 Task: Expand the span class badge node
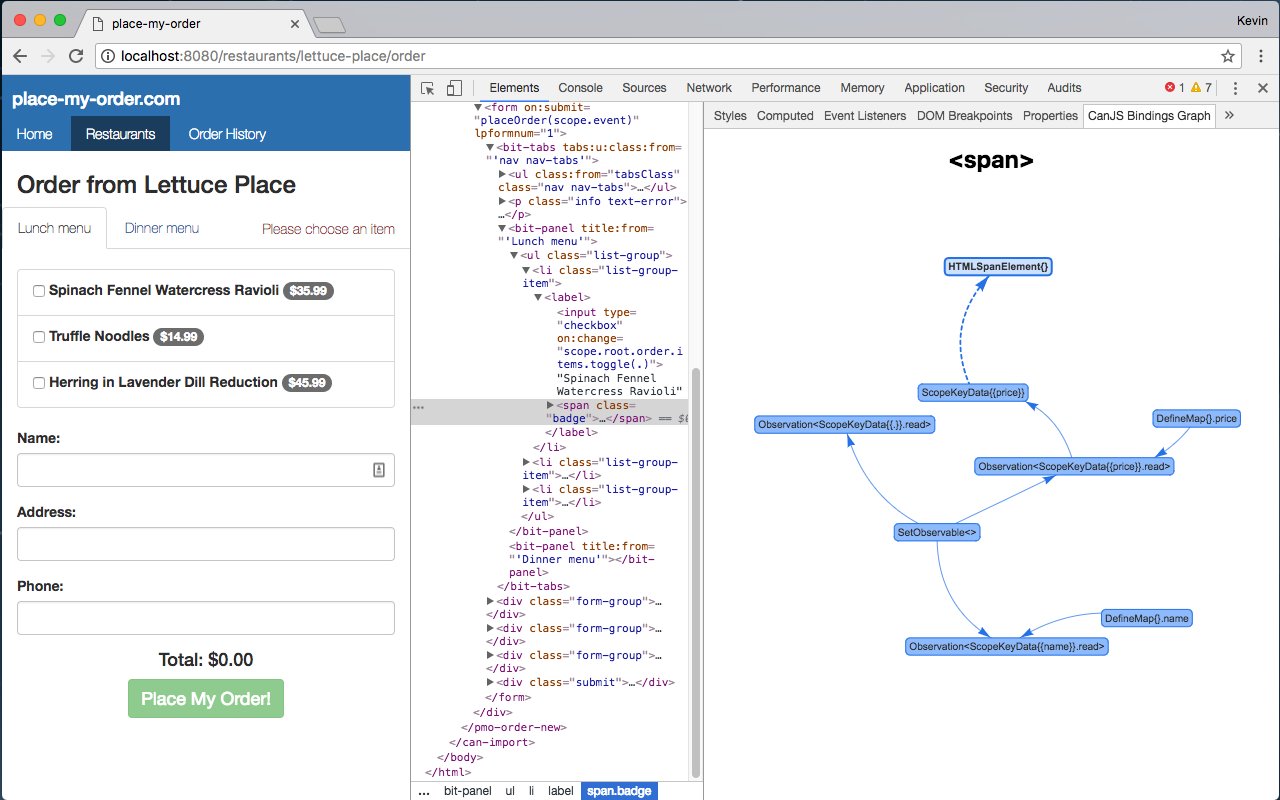[550, 405]
